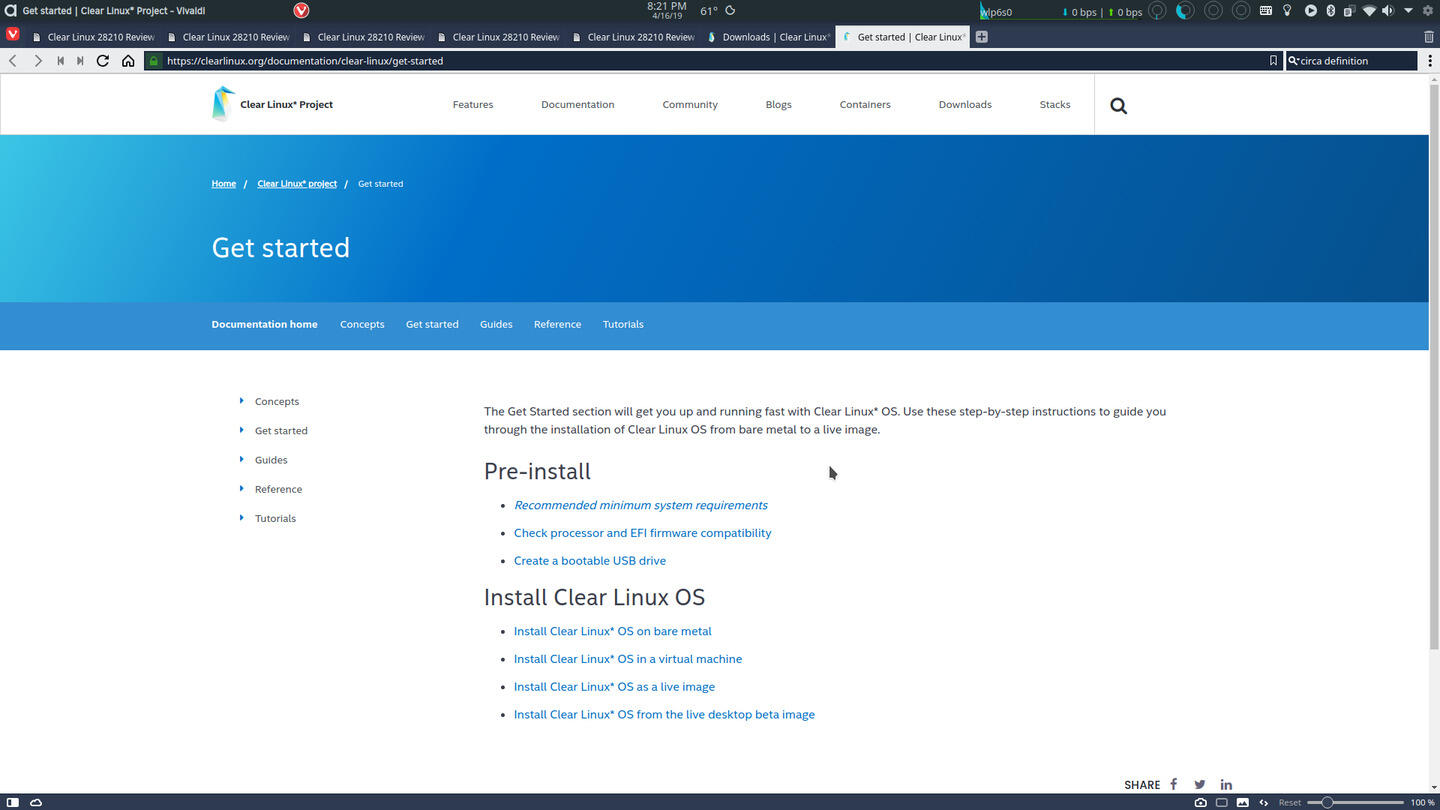Bookmark this page with the bookmark icon
This screenshot has width=1440, height=810.
click(x=1273, y=61)
